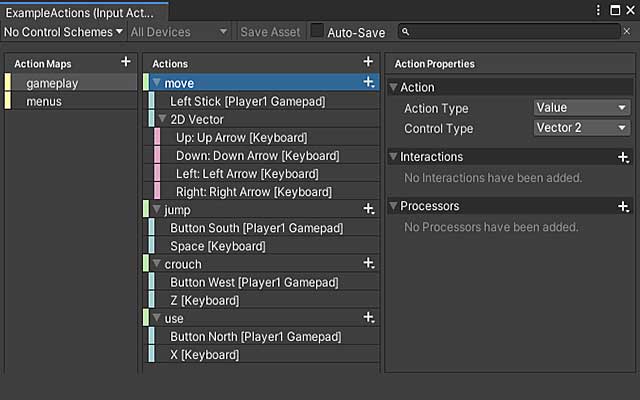Open the window's three-dot options menu
This screenshot has height=400, width=640.
(x=598, y=10)
